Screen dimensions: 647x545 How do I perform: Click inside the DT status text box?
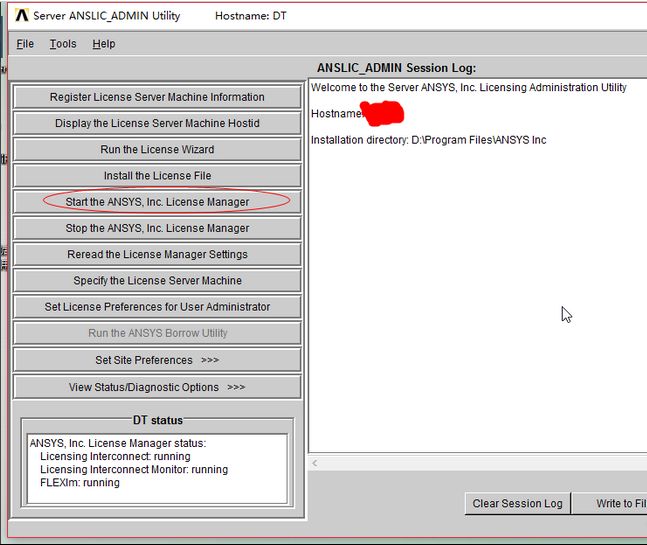[x=157, y=468]
